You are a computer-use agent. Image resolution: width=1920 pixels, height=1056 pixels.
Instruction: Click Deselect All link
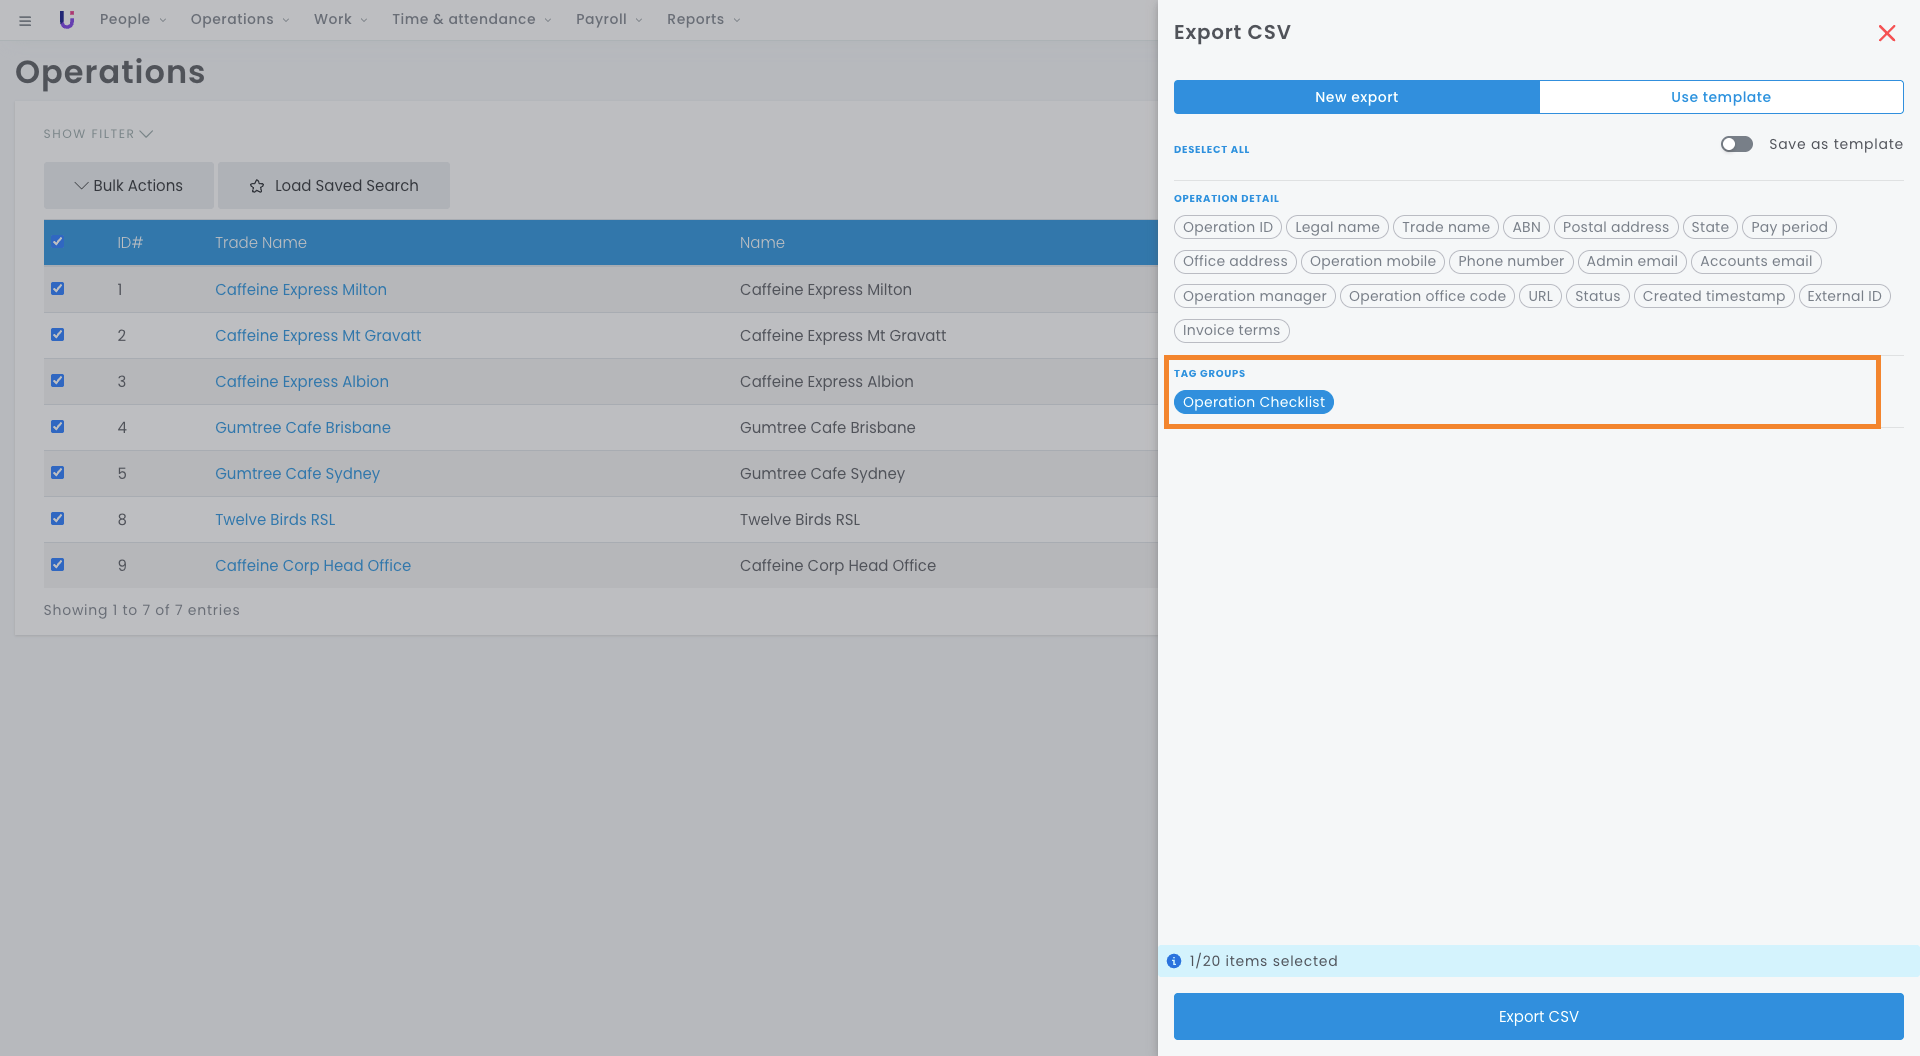(x=1211, y=150)
